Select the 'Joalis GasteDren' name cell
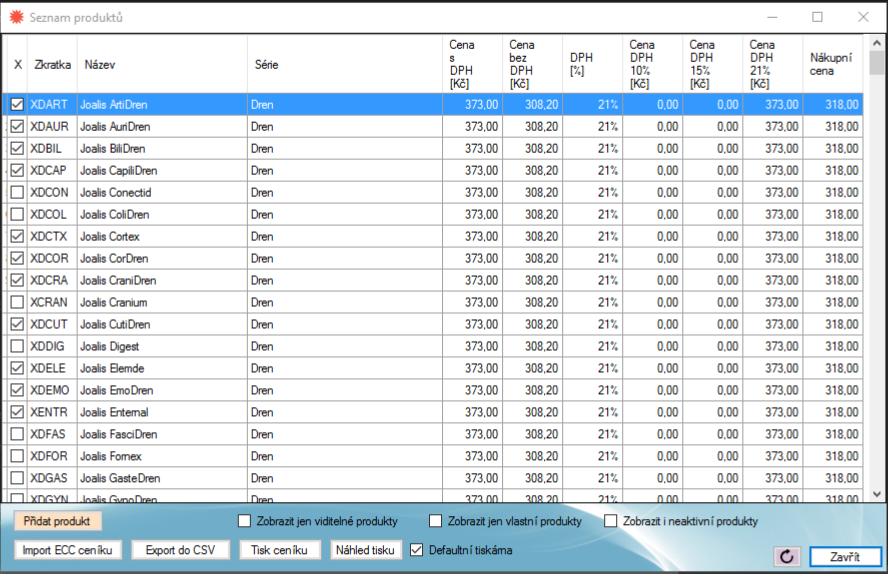 click(x=162, y=479)
